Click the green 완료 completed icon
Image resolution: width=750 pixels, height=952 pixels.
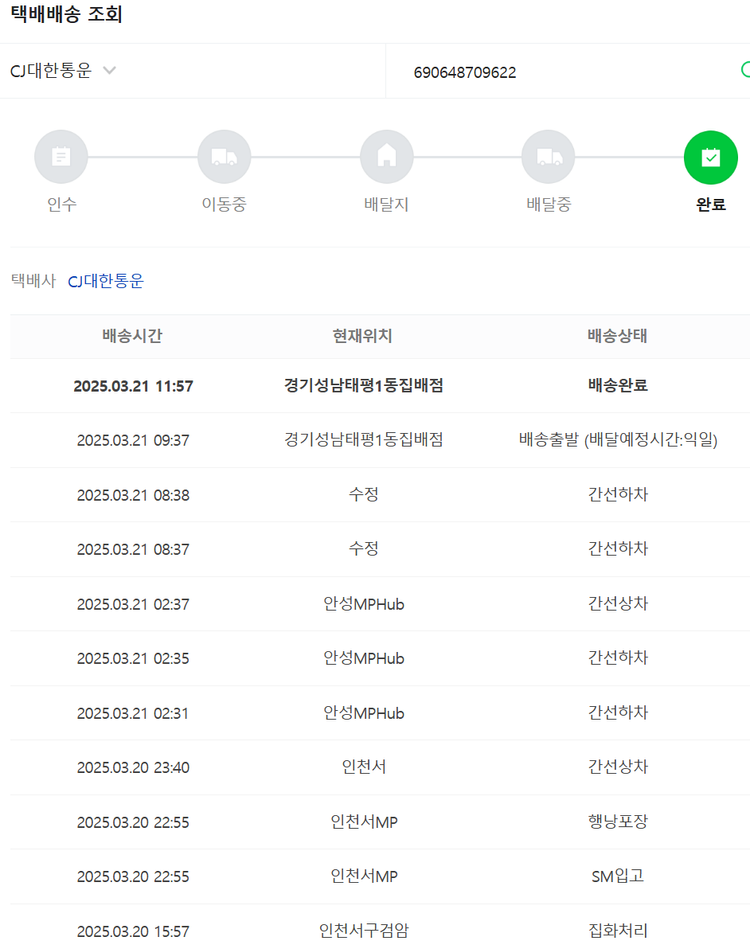(710, 157)
